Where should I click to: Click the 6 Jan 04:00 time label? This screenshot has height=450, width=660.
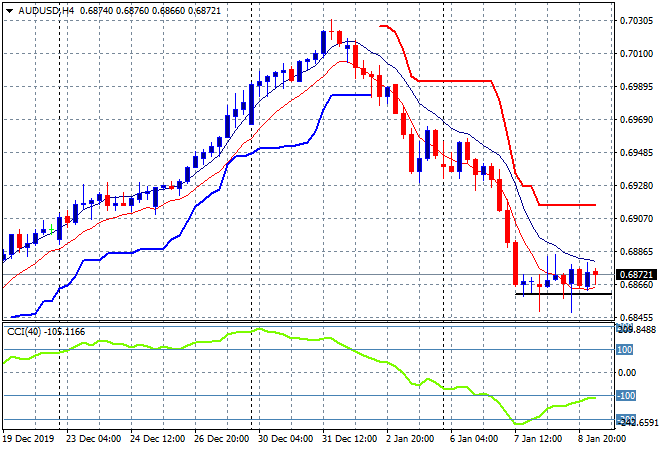point(474,439)
